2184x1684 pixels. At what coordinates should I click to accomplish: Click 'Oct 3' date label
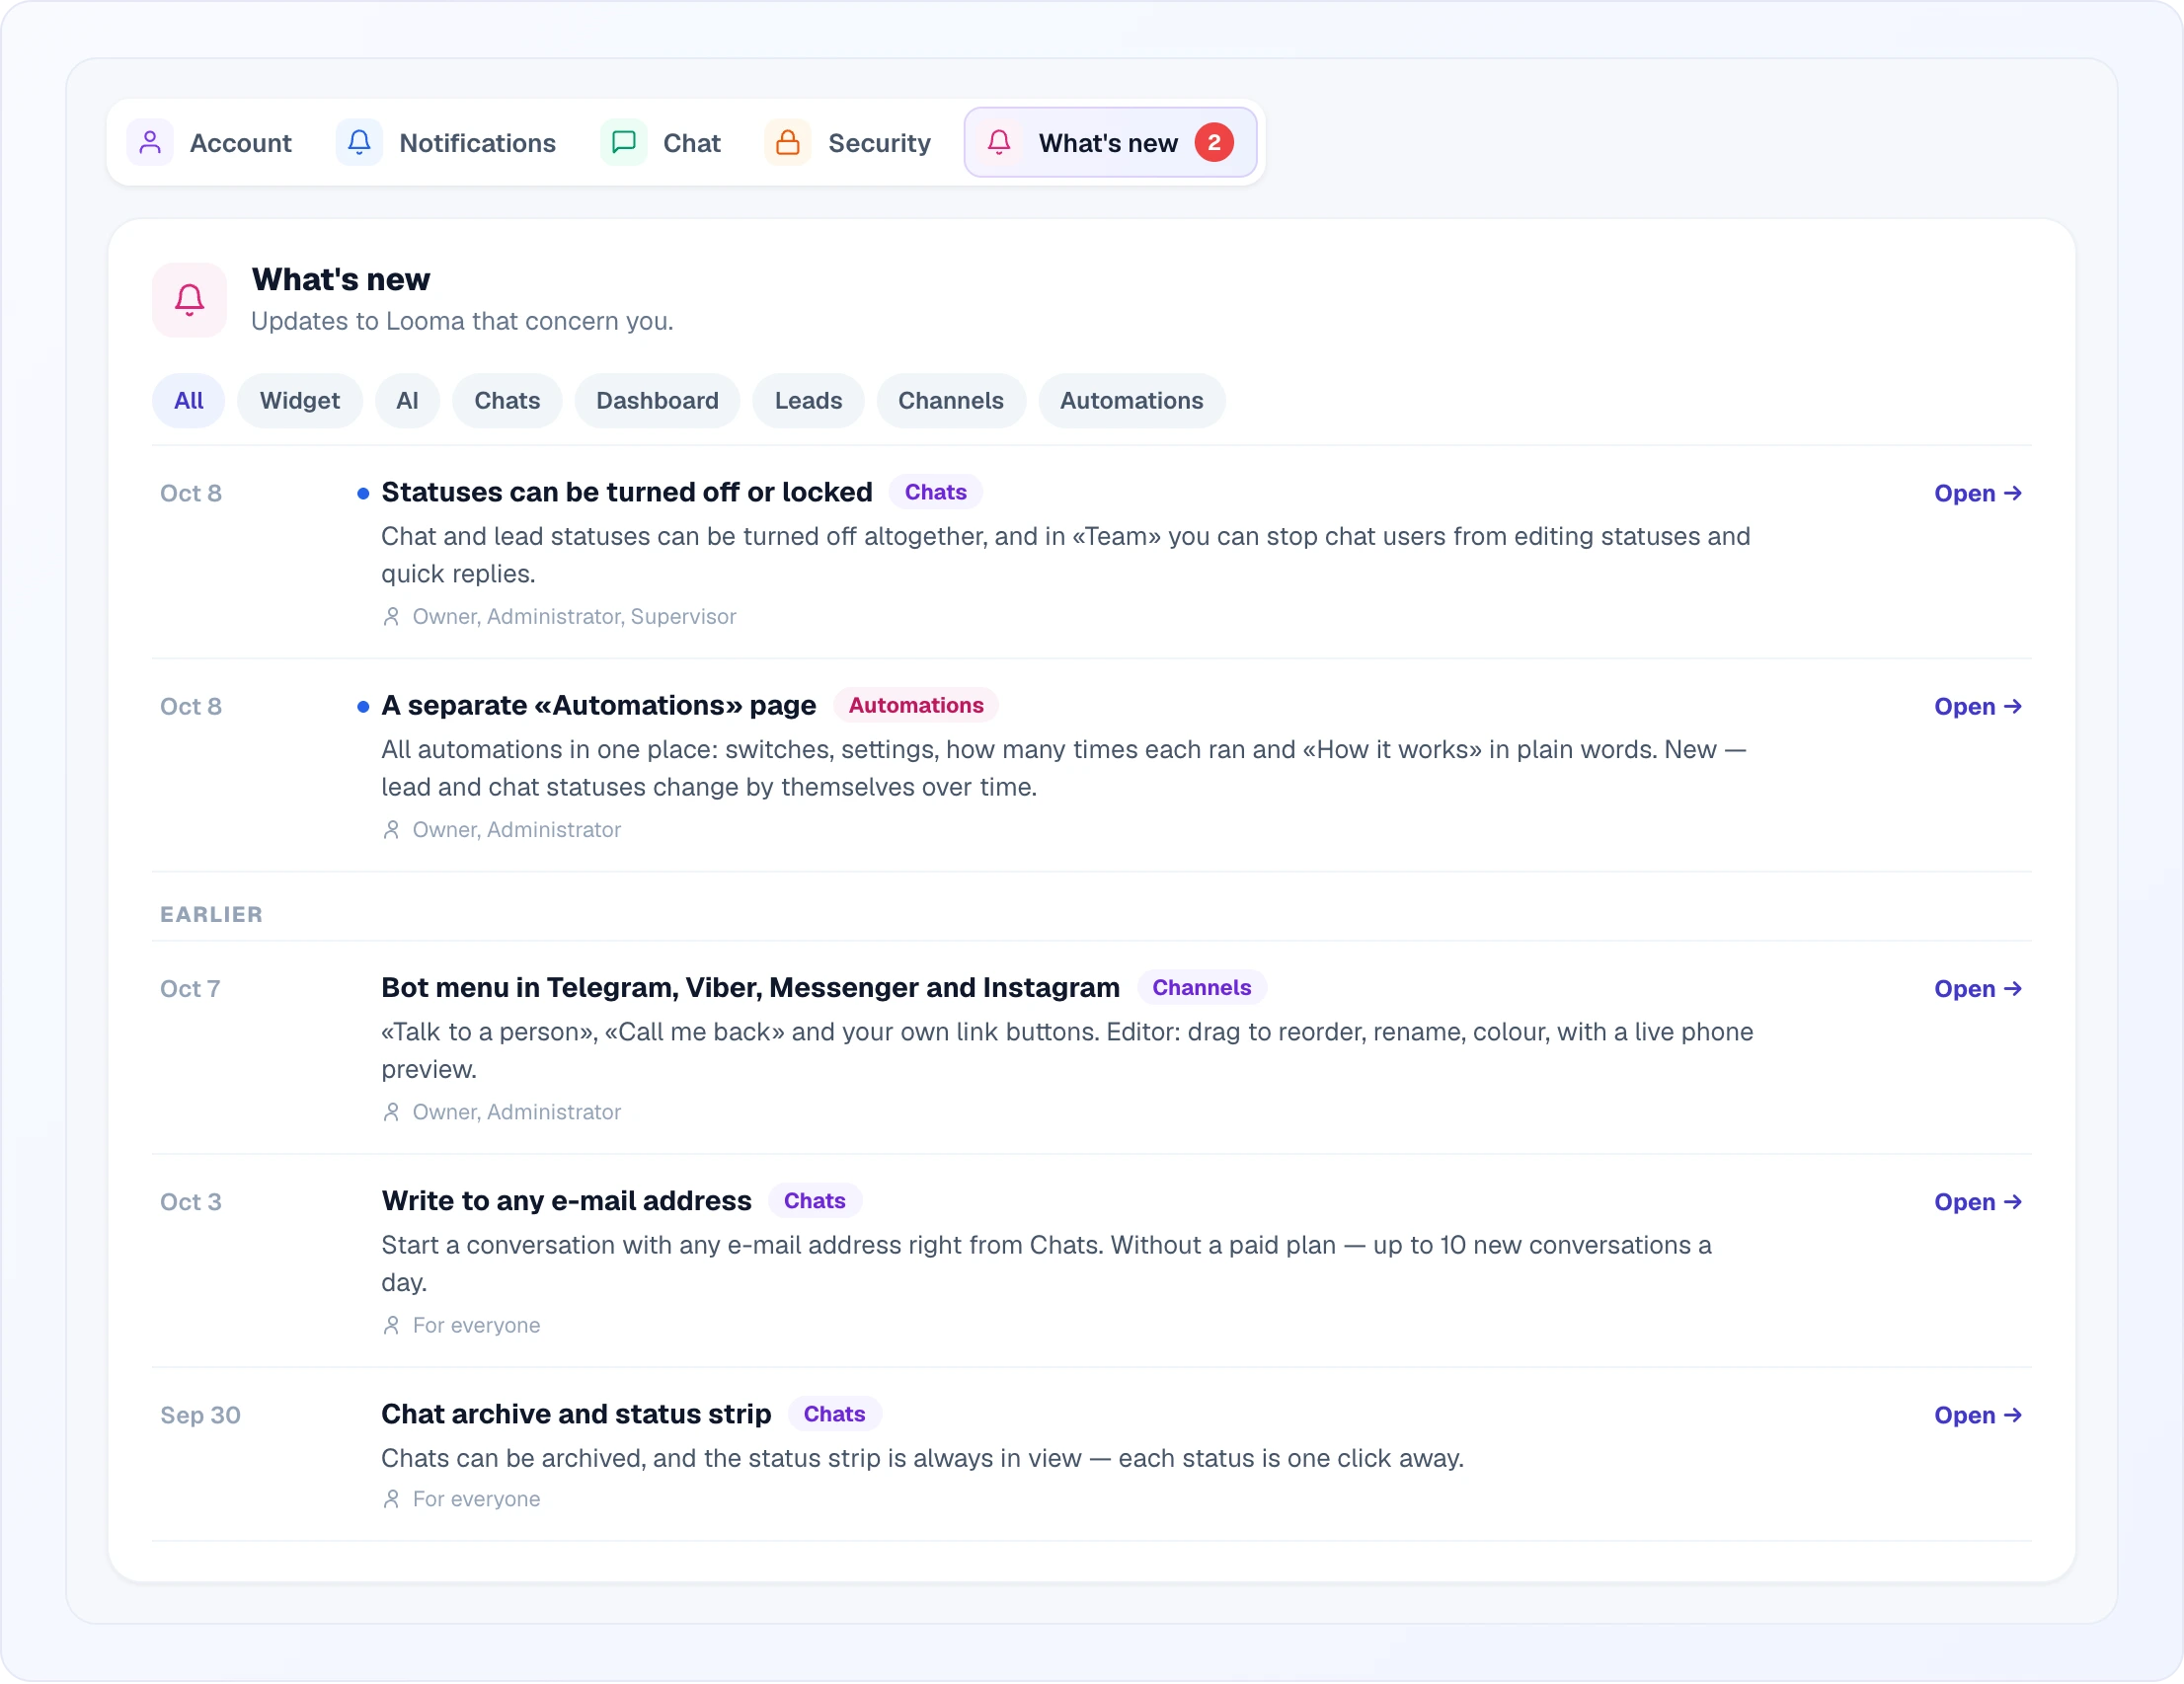click(191, 1203)
